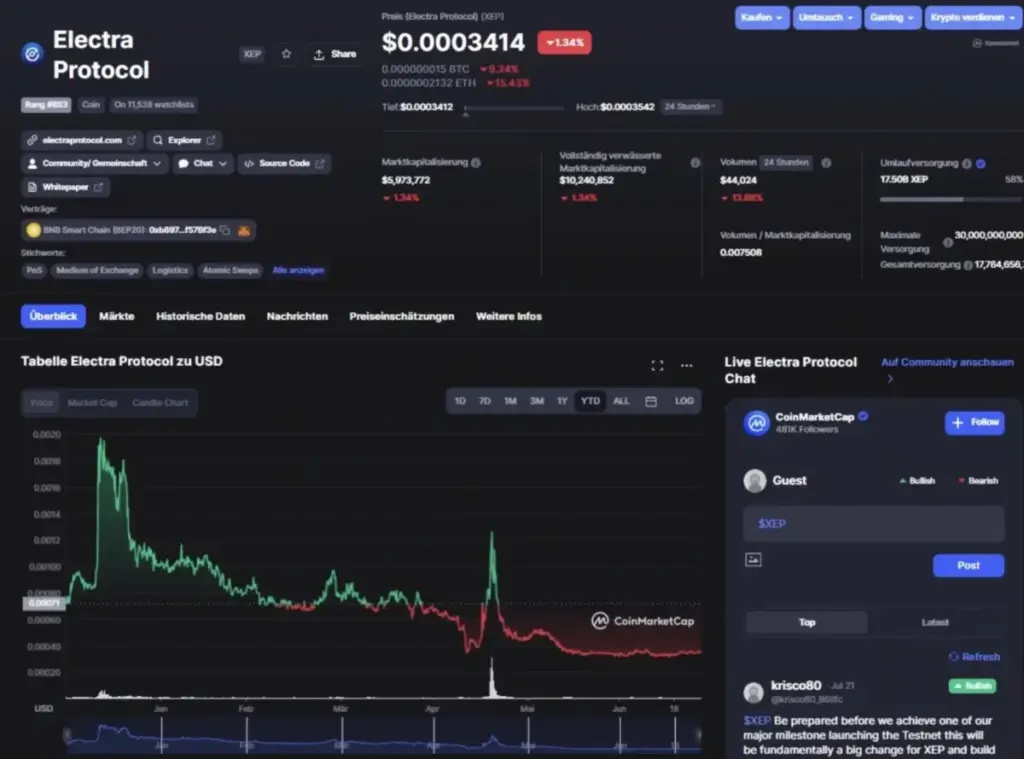The height and width of the screenshot is (759, 1024).
Task: Open the electraprotocol.com website link
Action: 82,140
